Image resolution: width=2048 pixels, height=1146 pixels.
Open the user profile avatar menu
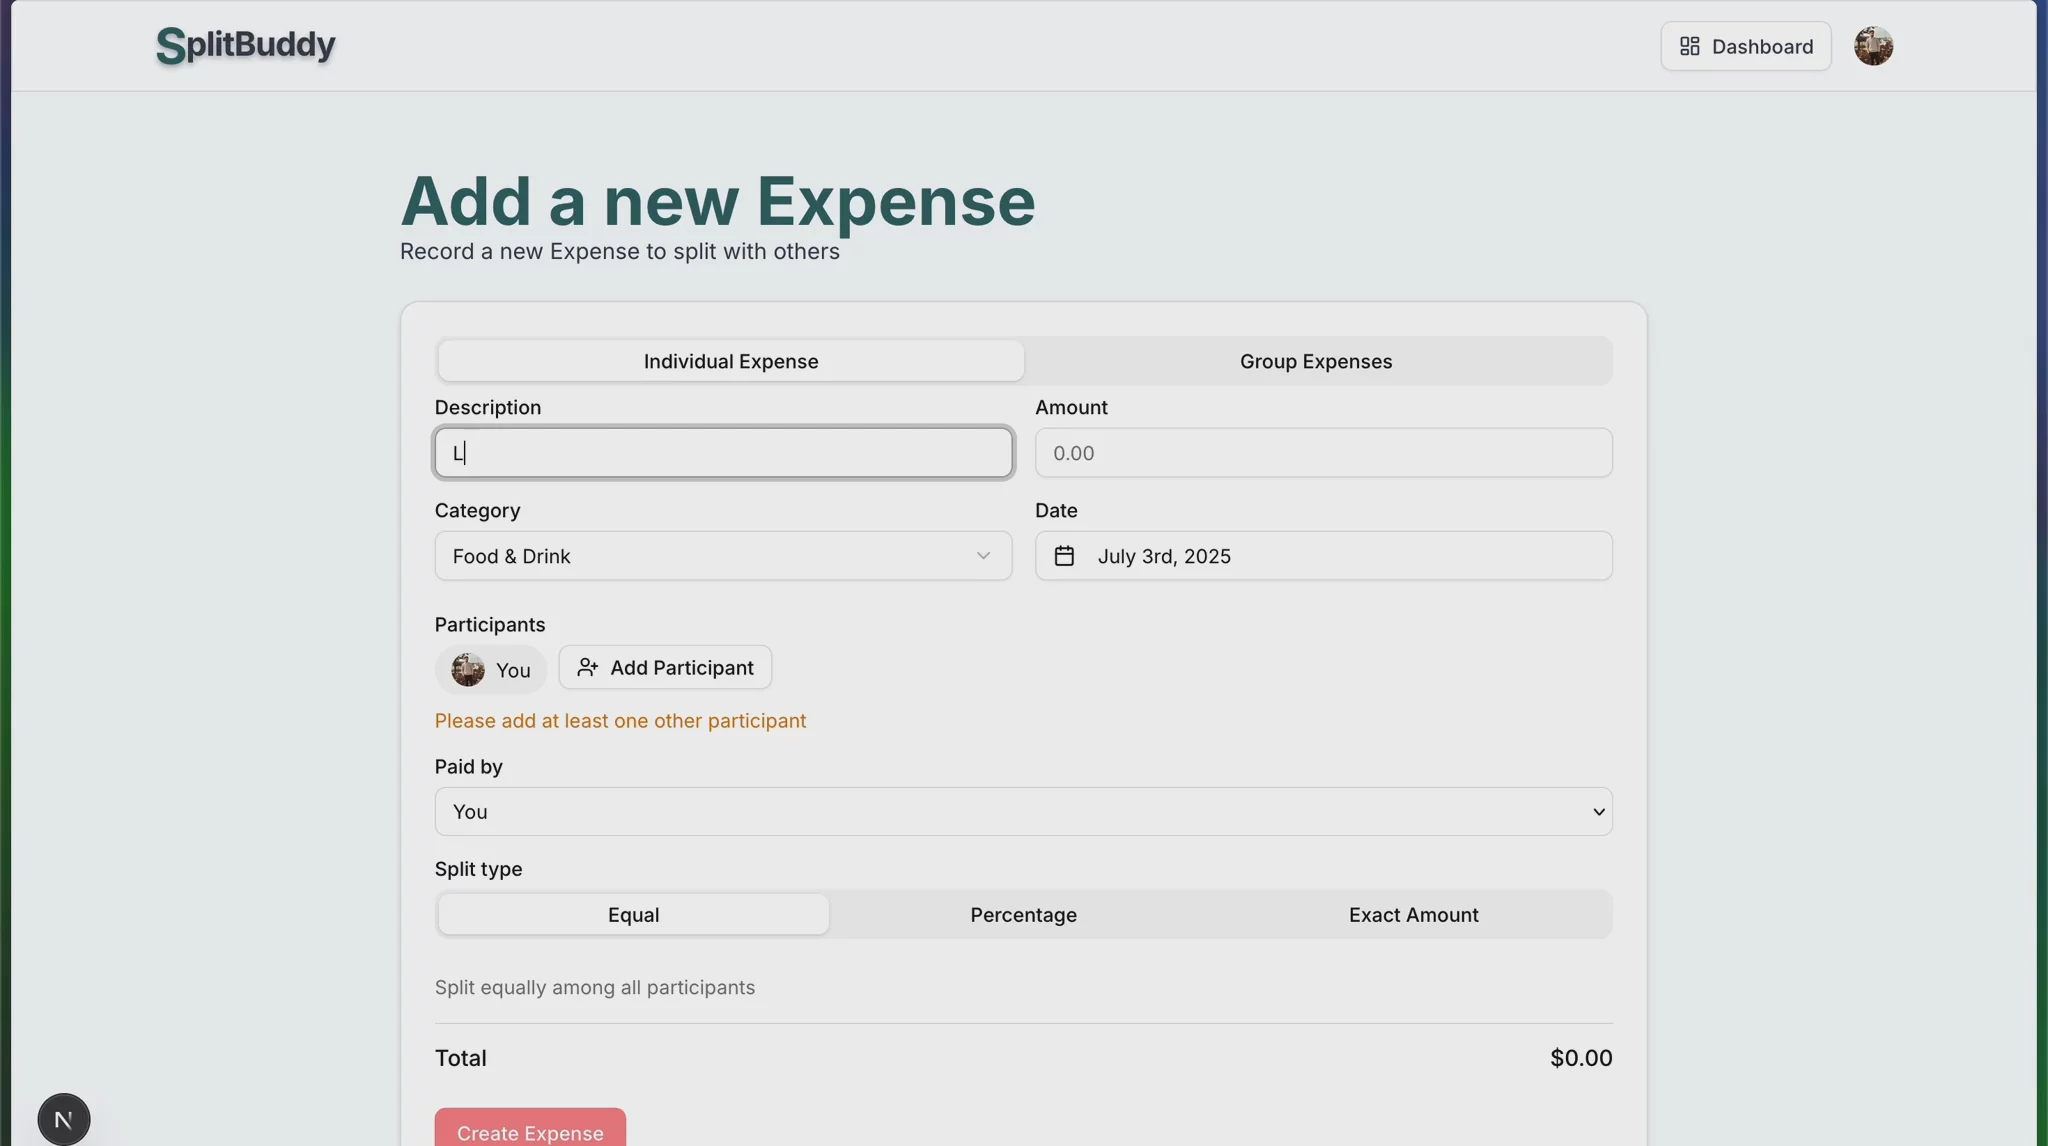coord(1873,46)
